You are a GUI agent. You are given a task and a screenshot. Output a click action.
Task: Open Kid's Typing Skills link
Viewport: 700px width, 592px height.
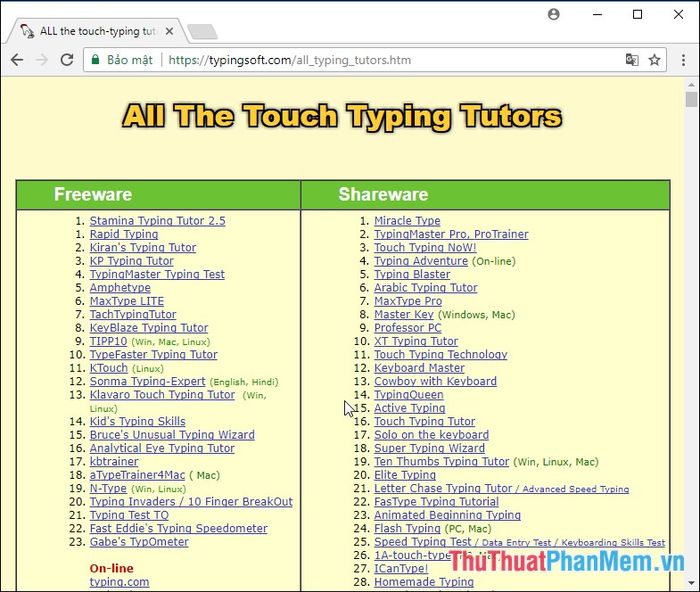(138, 421)
